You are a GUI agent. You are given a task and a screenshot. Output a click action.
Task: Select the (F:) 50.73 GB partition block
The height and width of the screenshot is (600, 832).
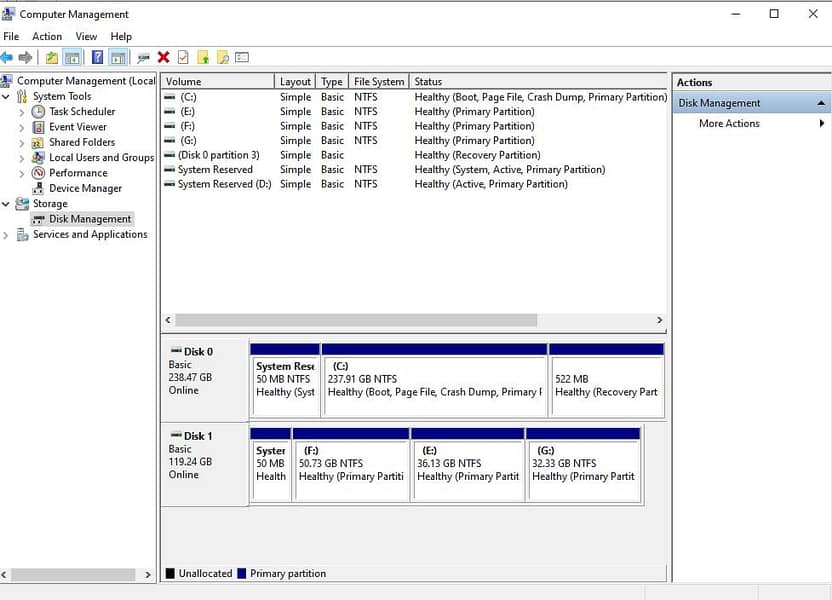tap(351, 464)
